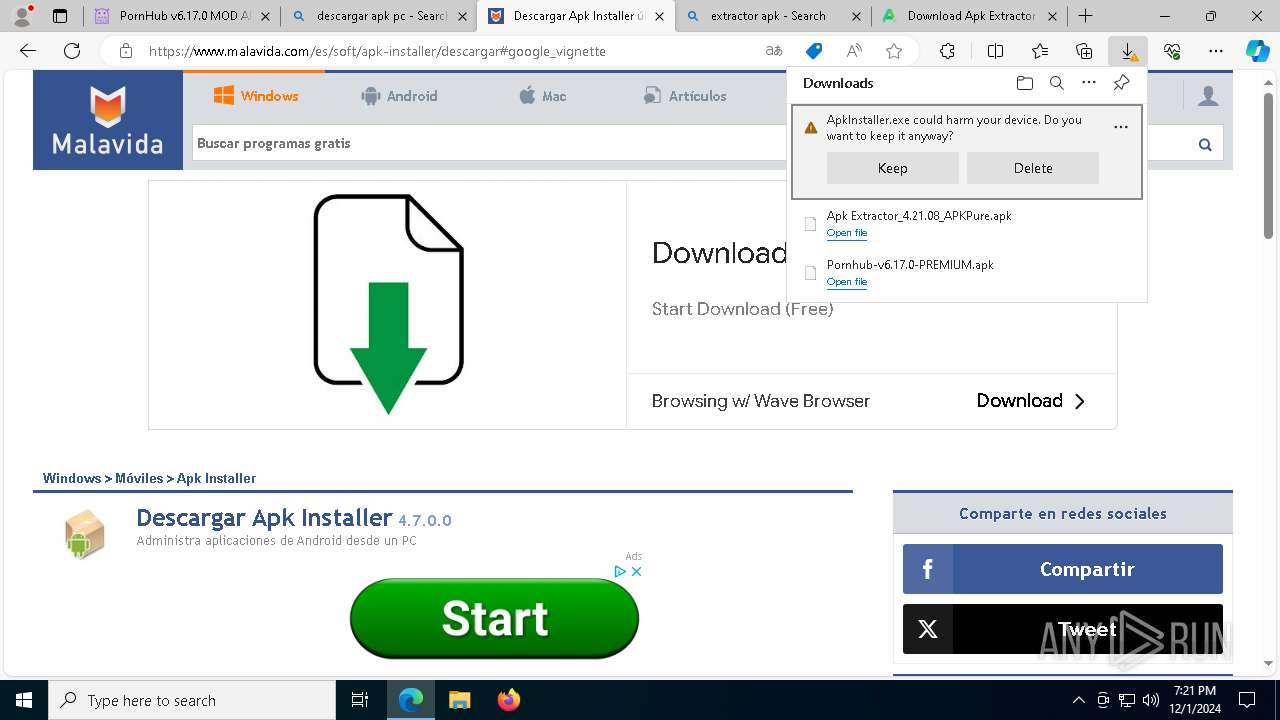Click the green Start ad button
This screenshot has height=720, width=1280.
tap(494, 618)
